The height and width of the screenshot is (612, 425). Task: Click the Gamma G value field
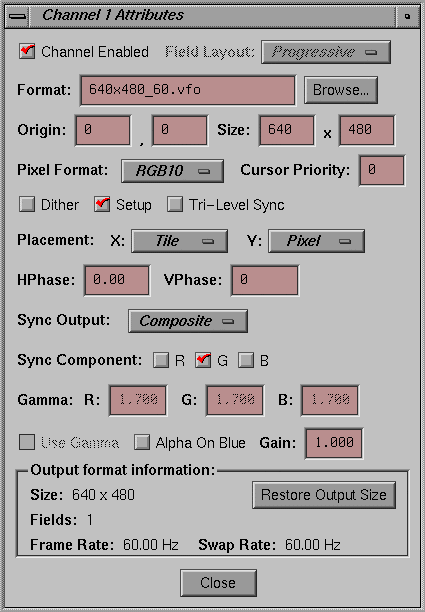pos(235,400)
